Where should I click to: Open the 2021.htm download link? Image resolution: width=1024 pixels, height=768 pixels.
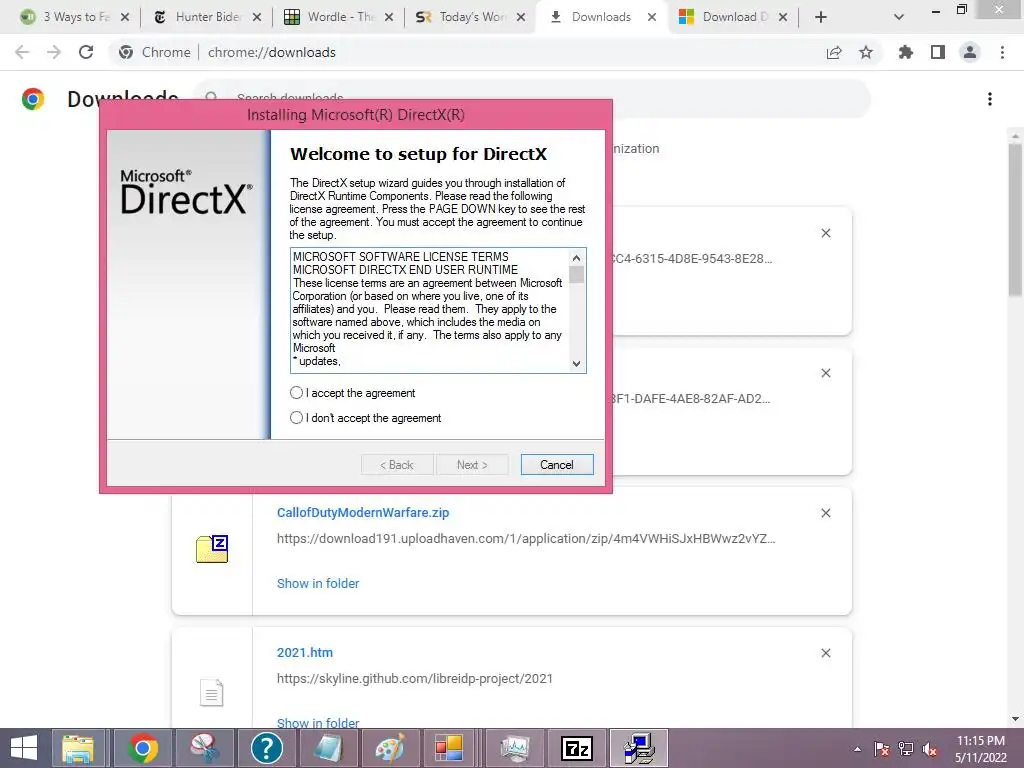304,652
